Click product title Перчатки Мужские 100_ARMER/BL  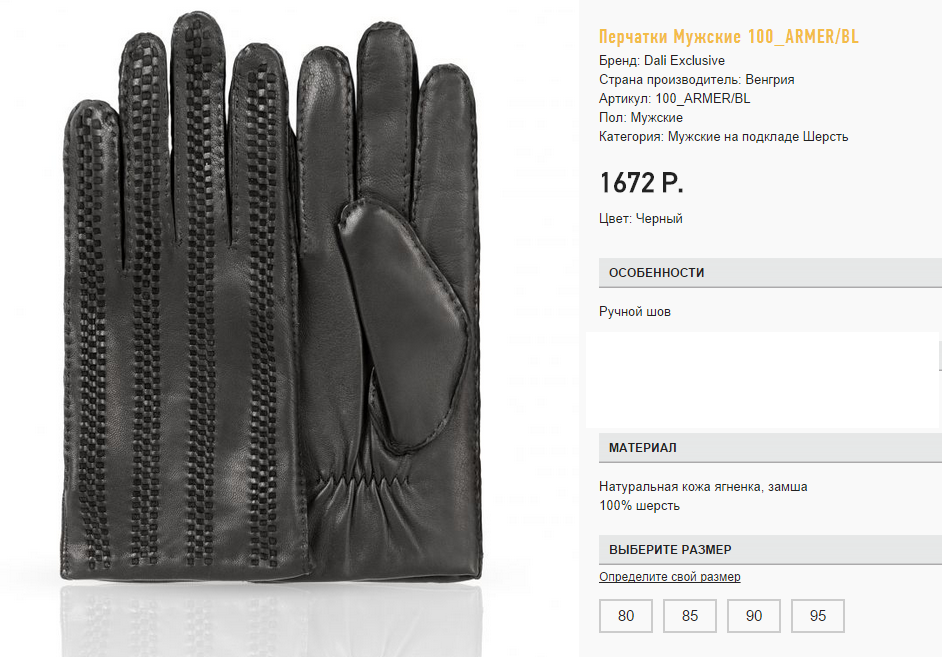coord(729,37)
